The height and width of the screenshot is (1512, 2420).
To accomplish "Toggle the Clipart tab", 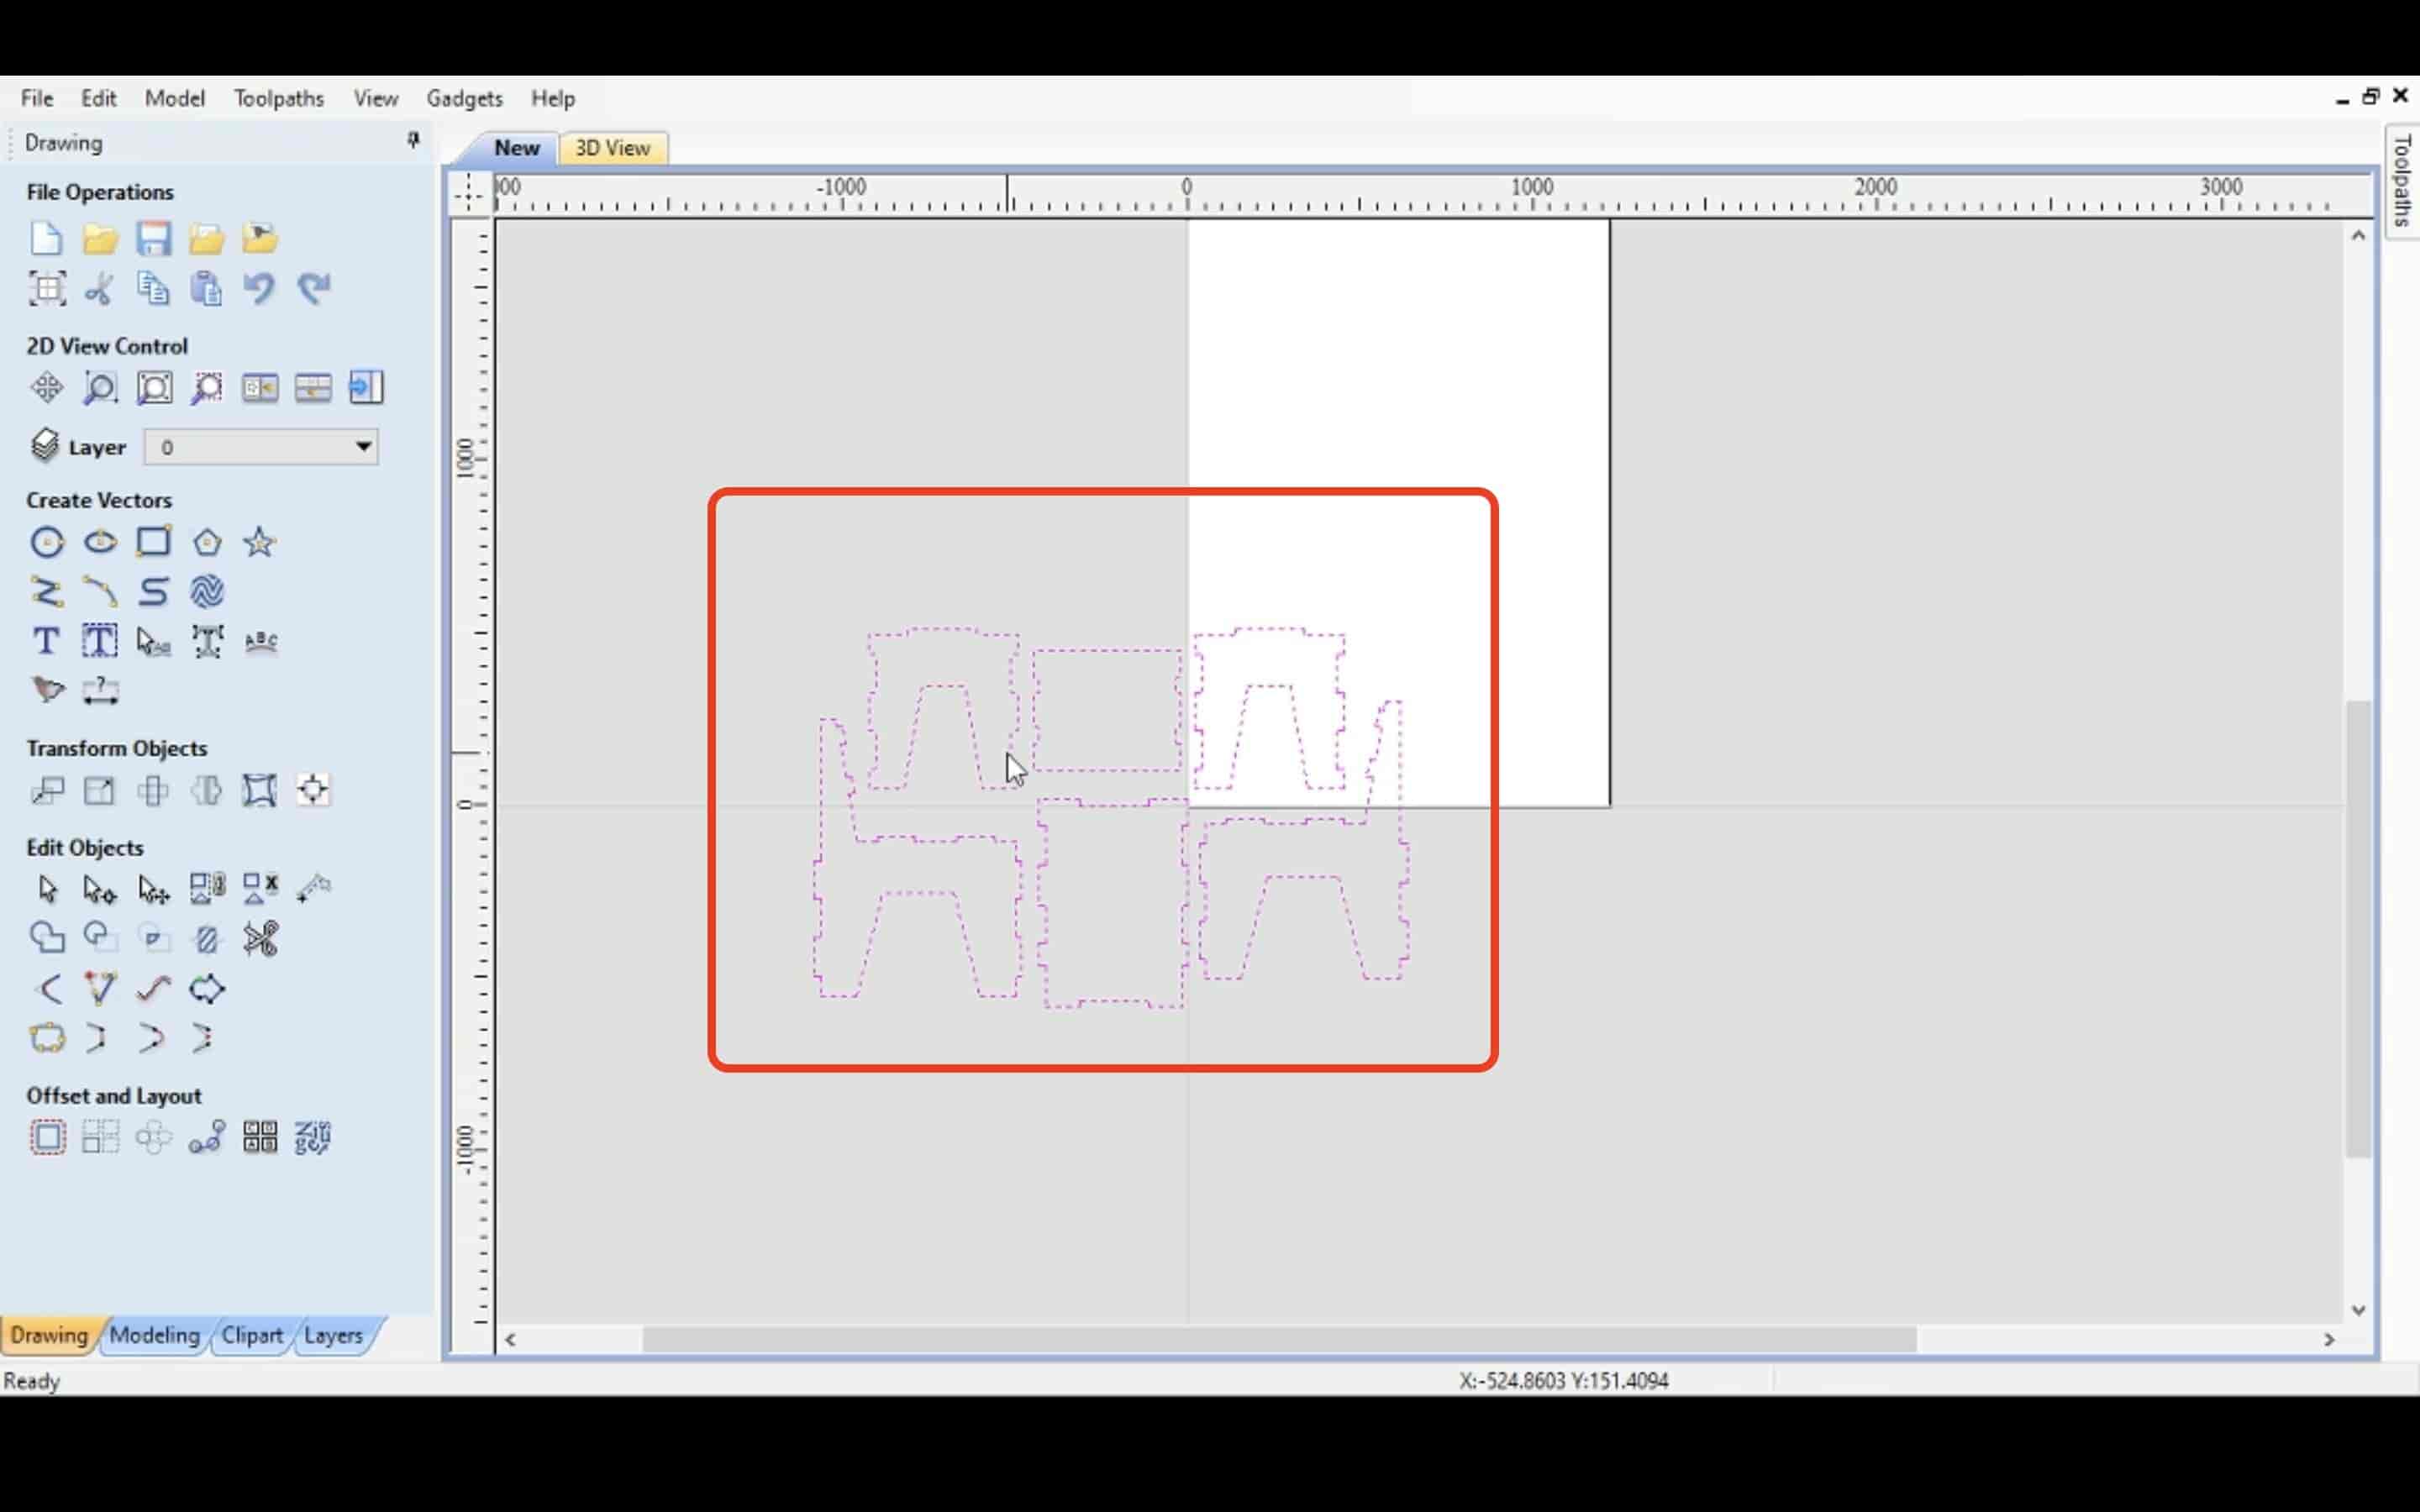I will [x=251, y=1334].
